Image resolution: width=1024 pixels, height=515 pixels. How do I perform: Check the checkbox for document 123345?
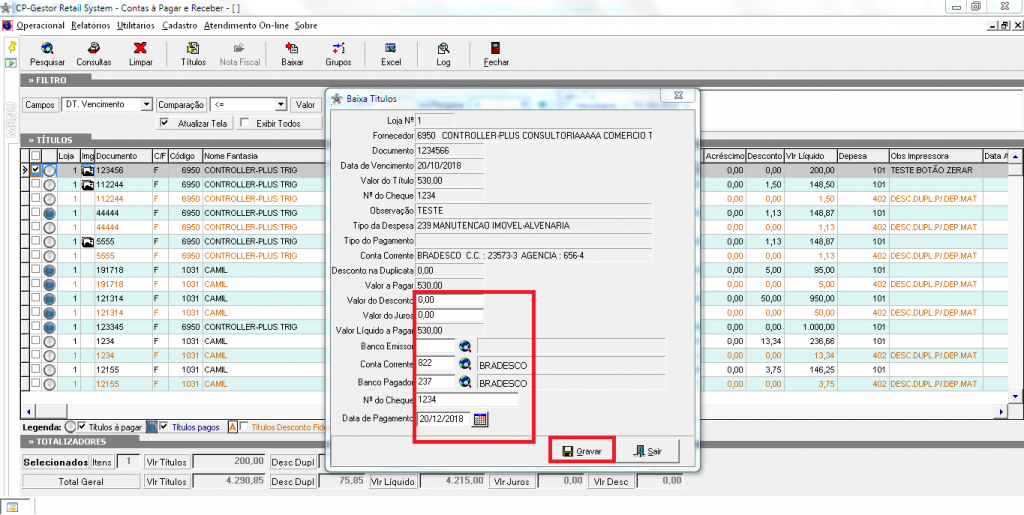click(36, 327)
